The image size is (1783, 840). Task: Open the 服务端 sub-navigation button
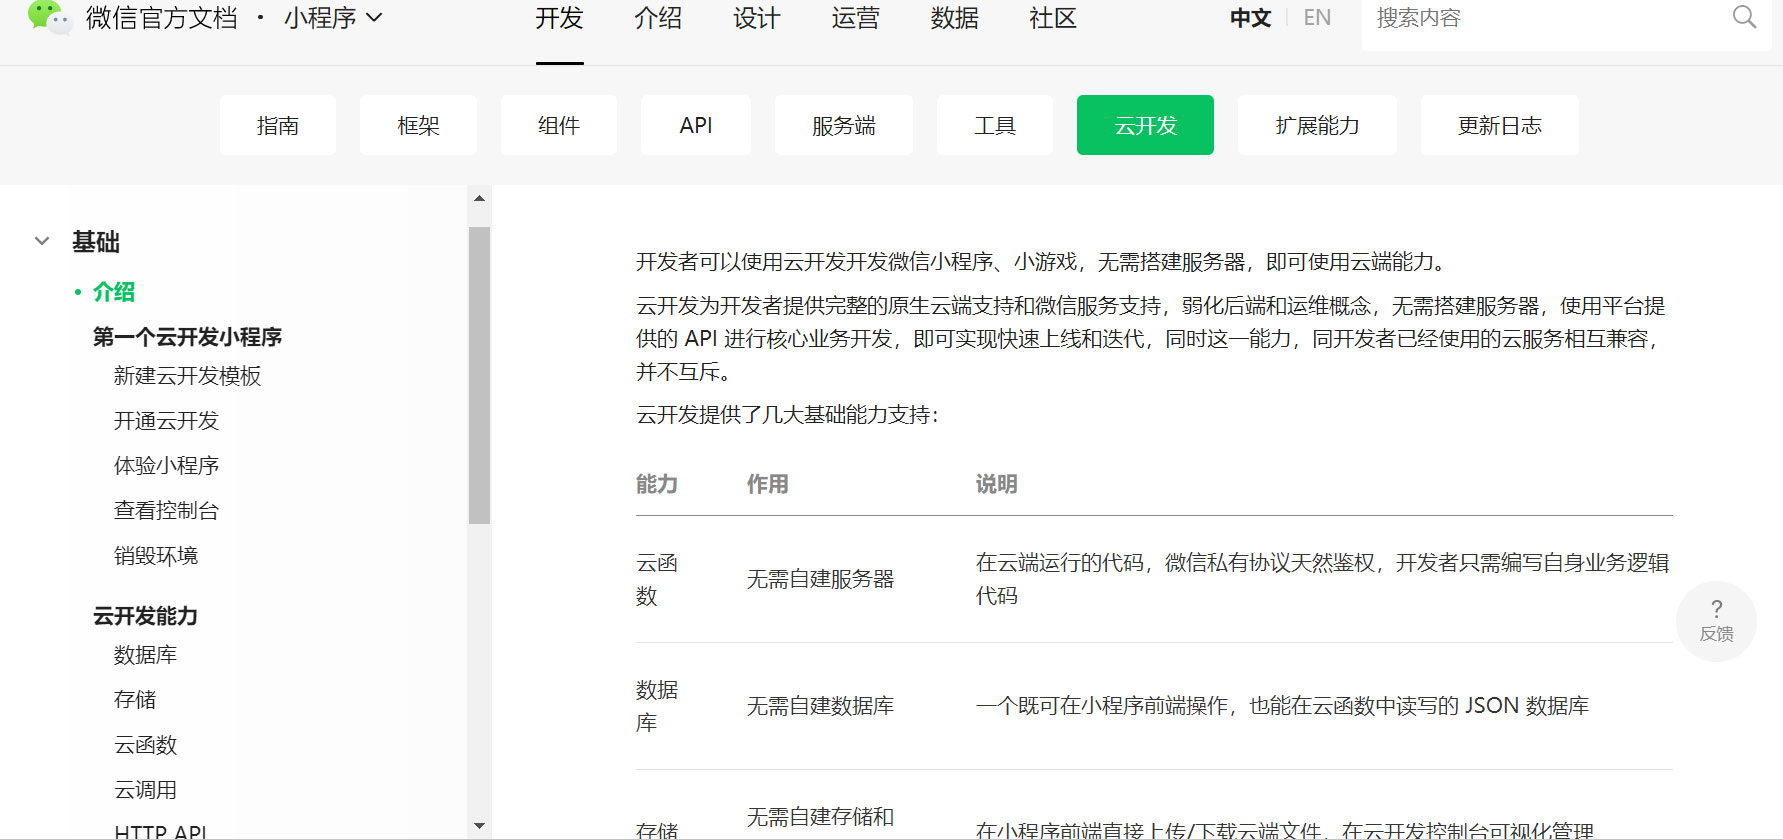pos(844,125)
